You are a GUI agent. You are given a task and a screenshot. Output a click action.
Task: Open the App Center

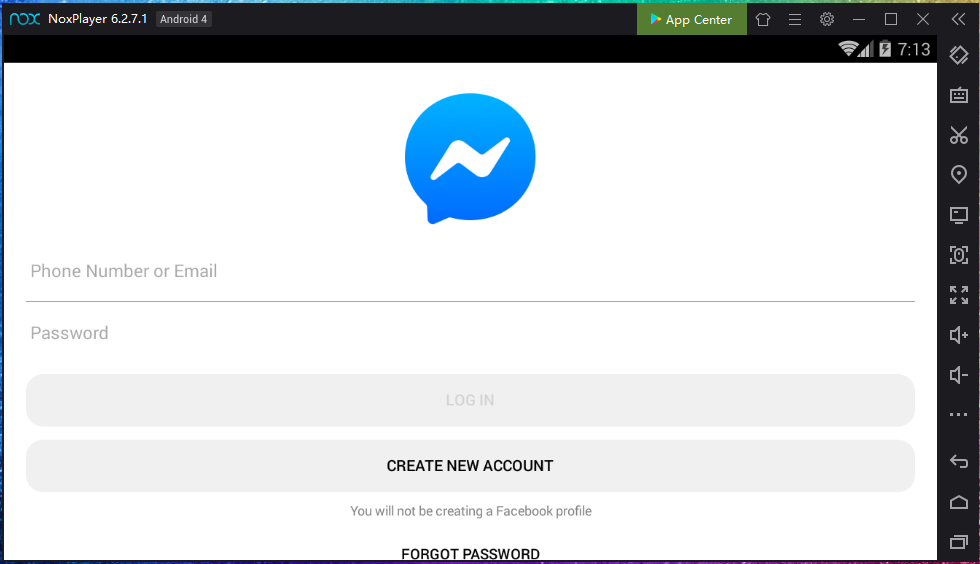[x=691, y=19]
